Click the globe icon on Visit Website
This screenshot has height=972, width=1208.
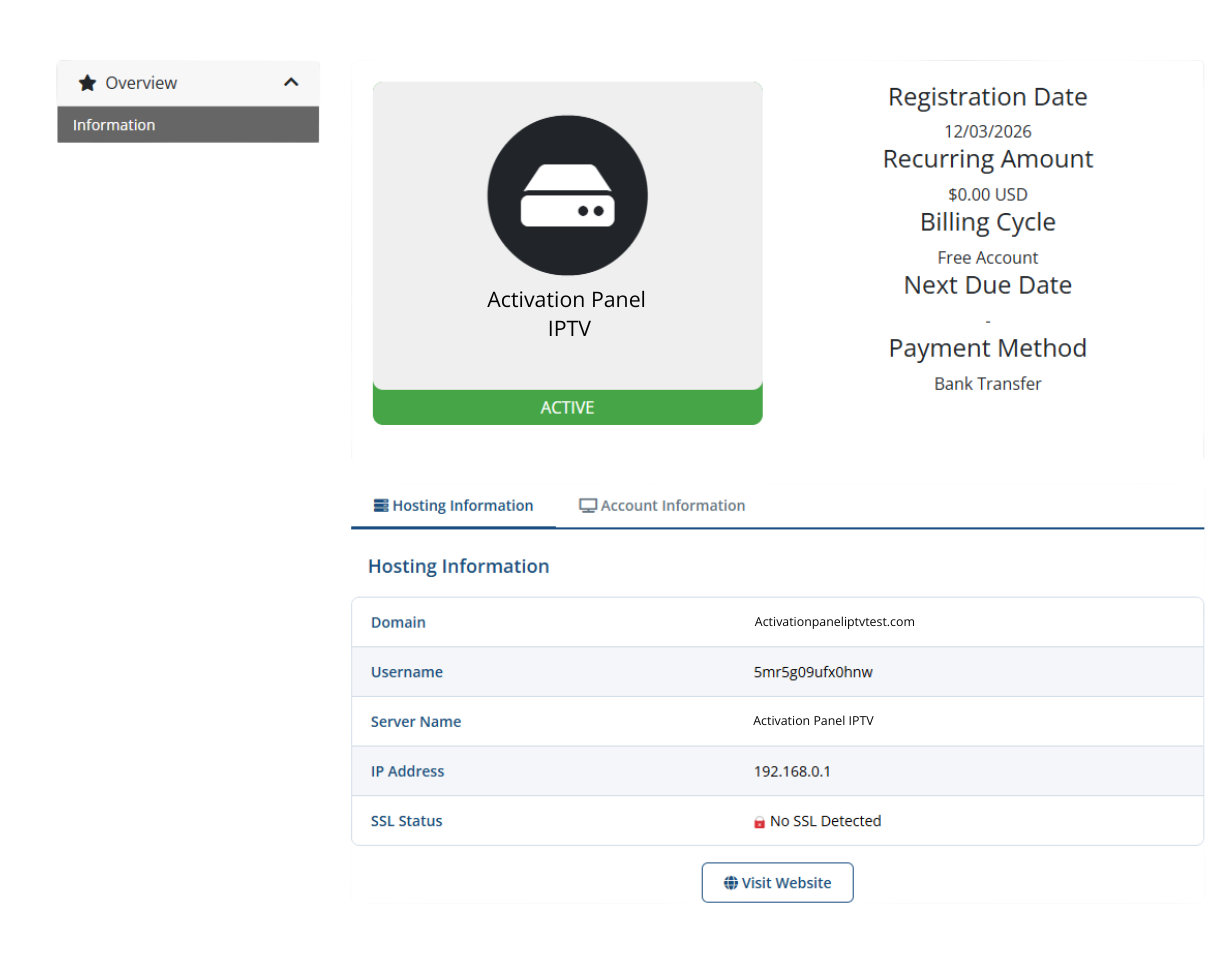730,883
